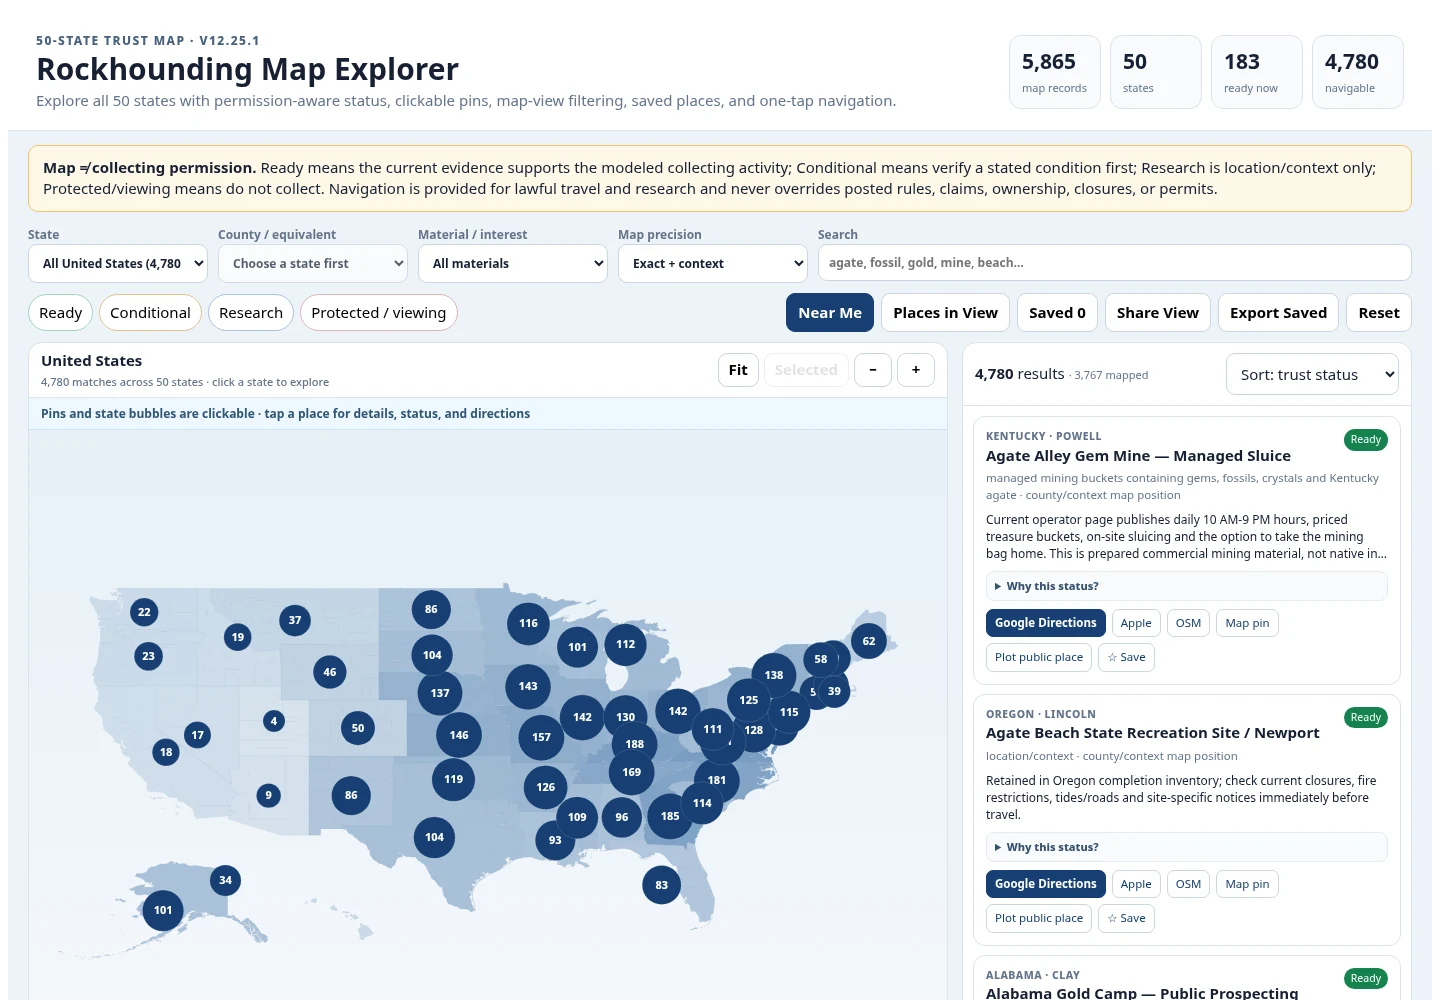Viewport: 1440px width, 1000px height.
Task: Select the map bubble labeled 62
Action: (x=869, y=641)
